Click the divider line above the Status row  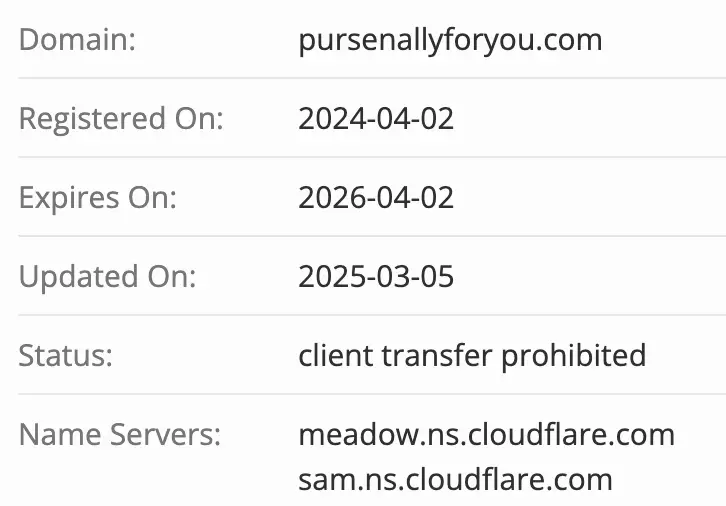pos(363,315)
